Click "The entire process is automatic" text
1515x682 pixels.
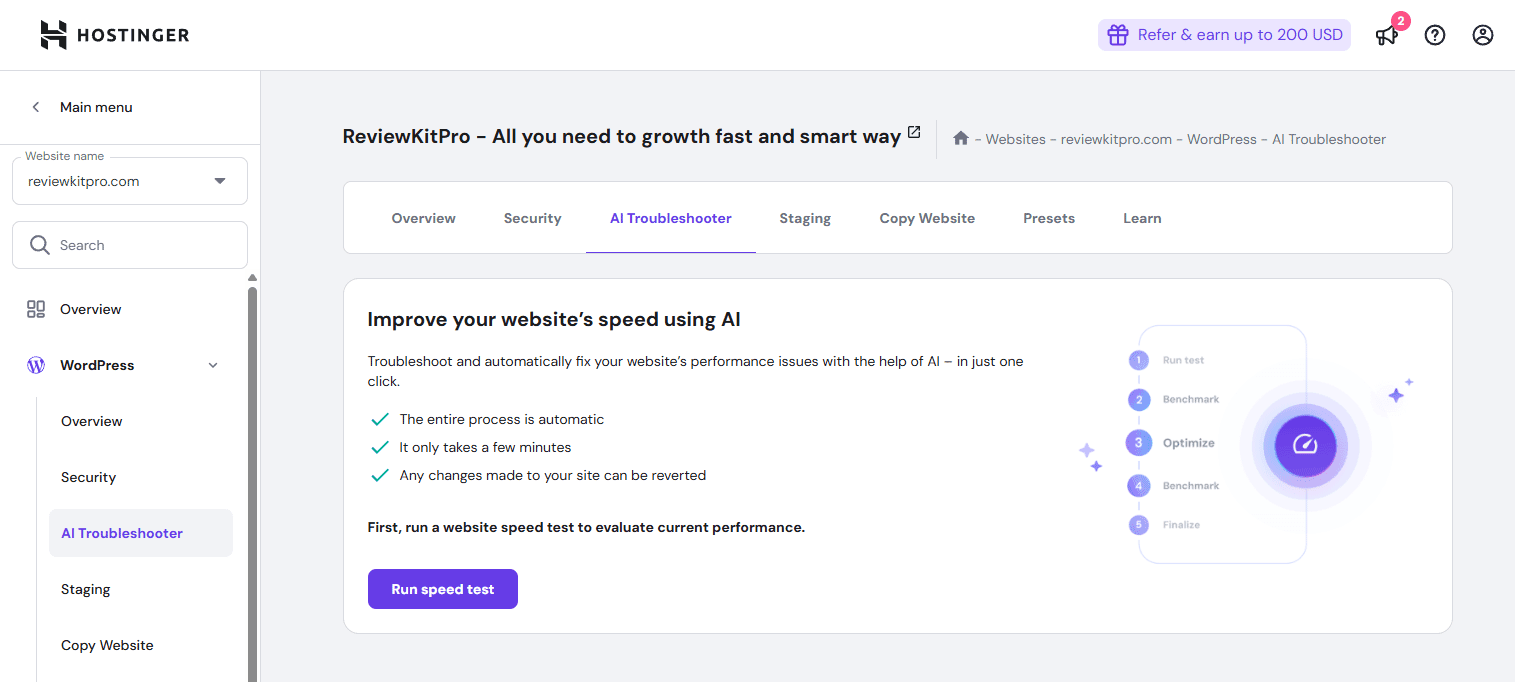(502, 419)
